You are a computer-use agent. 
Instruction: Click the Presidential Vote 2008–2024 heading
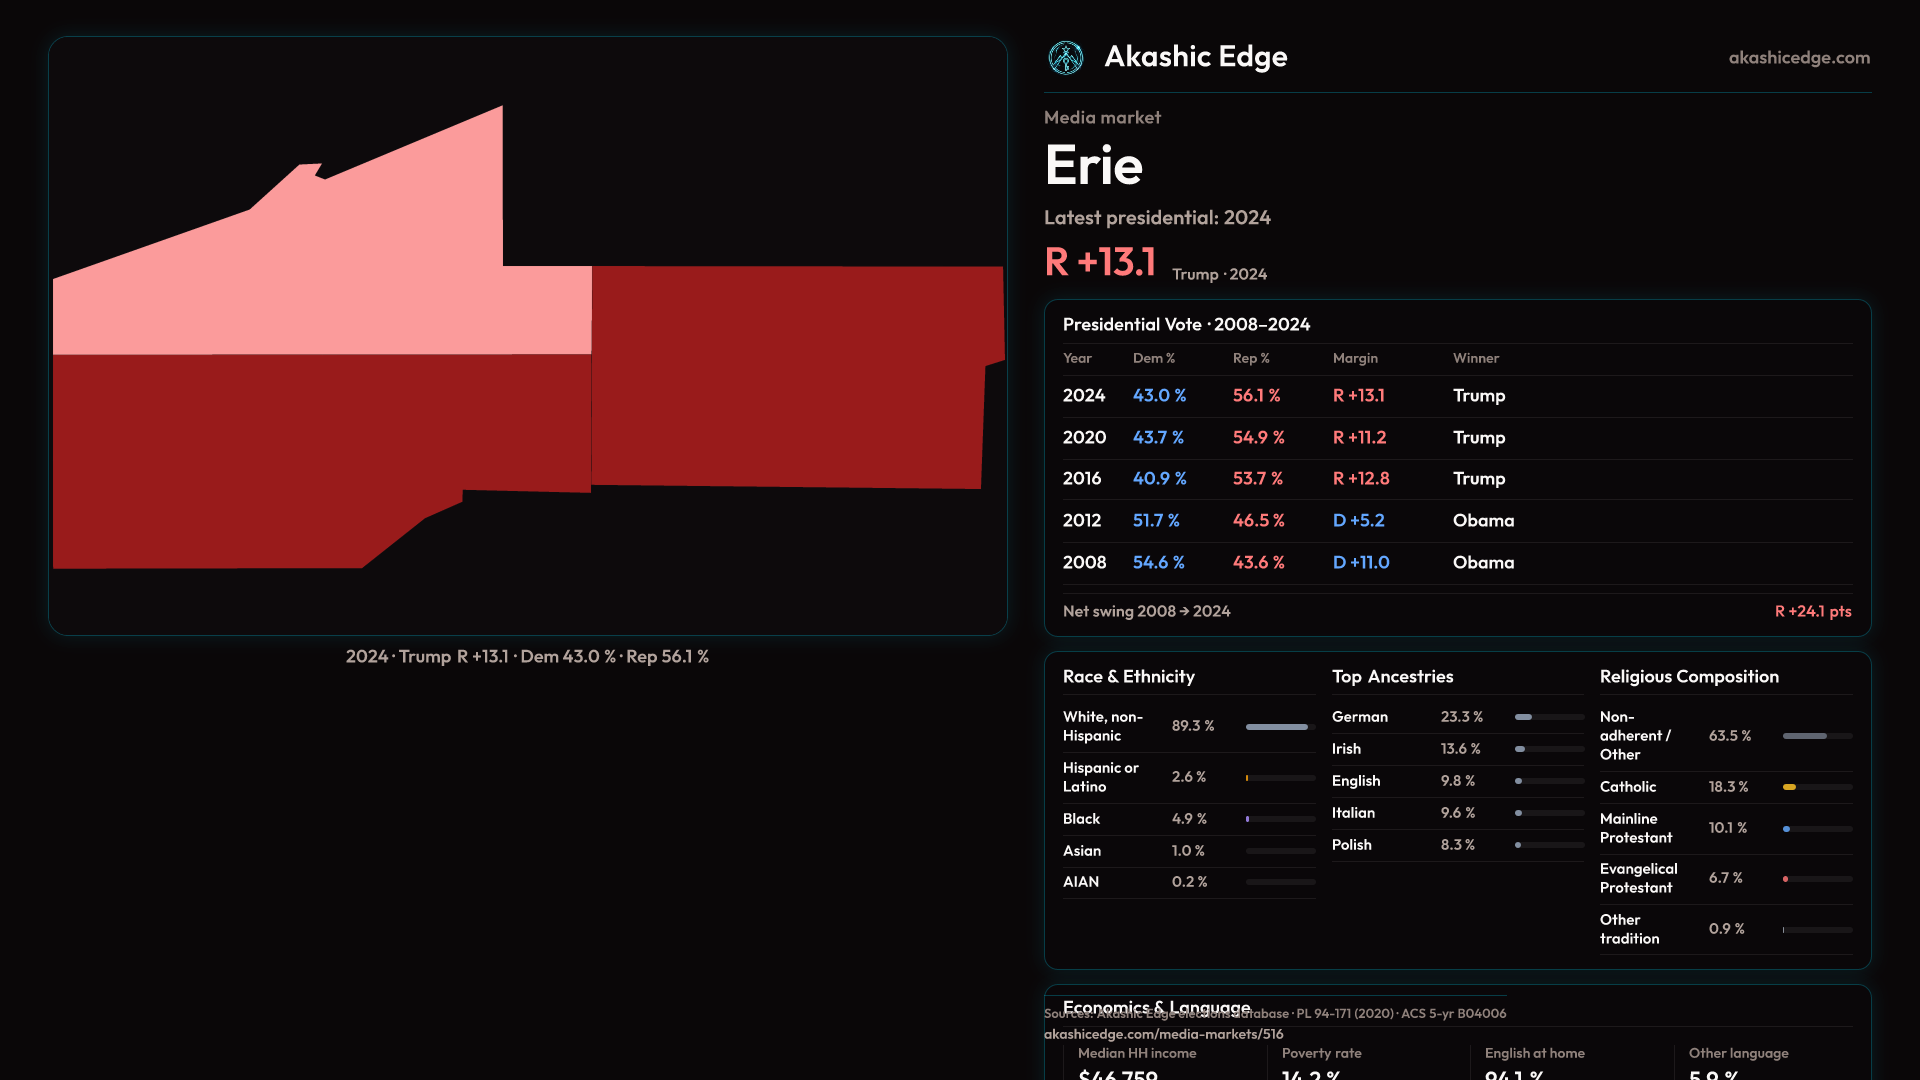click(x=1186, y=325)
